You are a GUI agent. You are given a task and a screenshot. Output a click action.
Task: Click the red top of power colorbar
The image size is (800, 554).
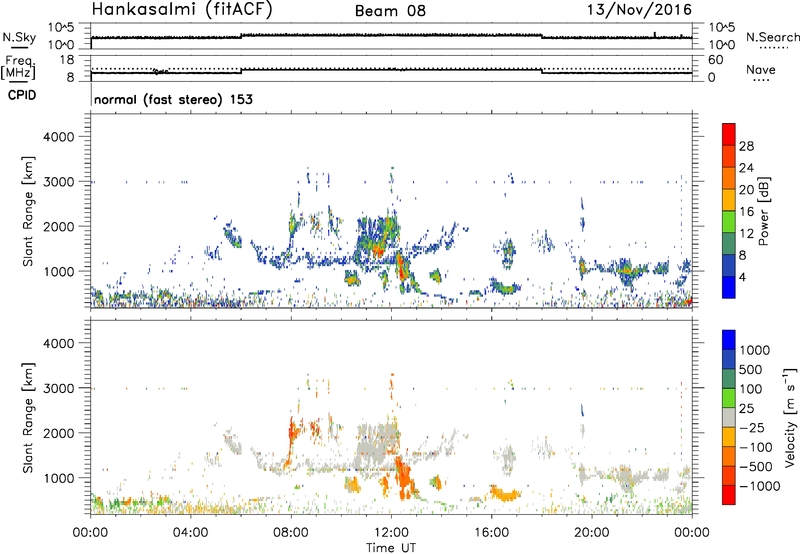(x=729, y=134)
